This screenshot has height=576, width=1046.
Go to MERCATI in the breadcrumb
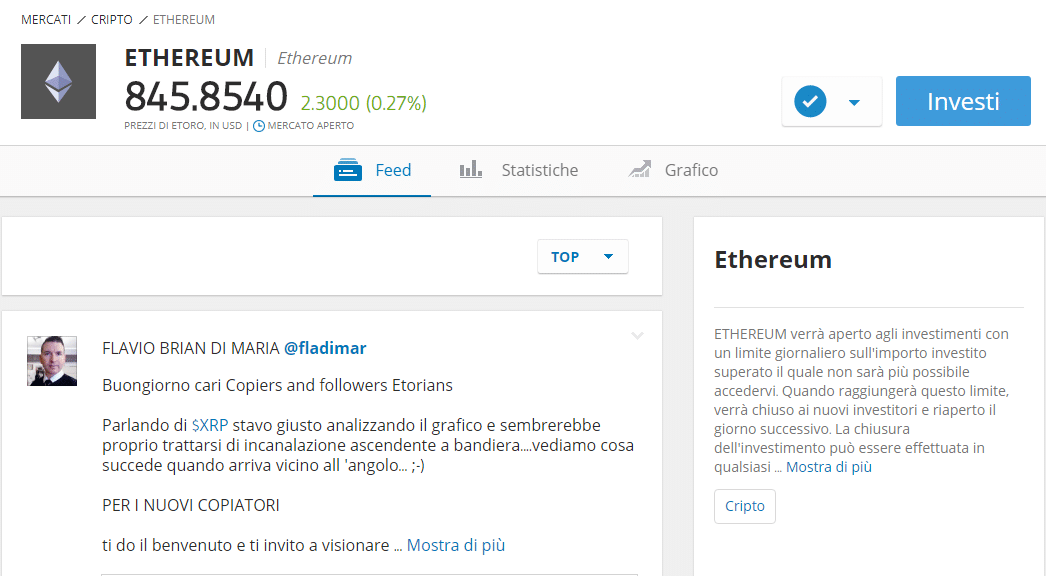(x=46, y=20)
